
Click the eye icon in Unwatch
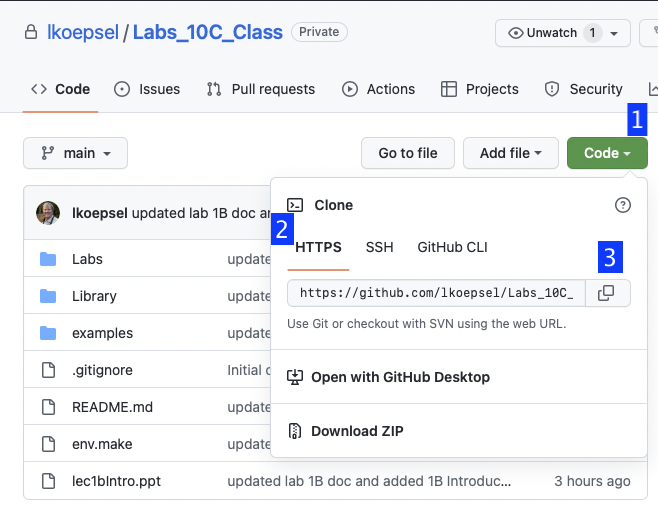tap(515, 33)
